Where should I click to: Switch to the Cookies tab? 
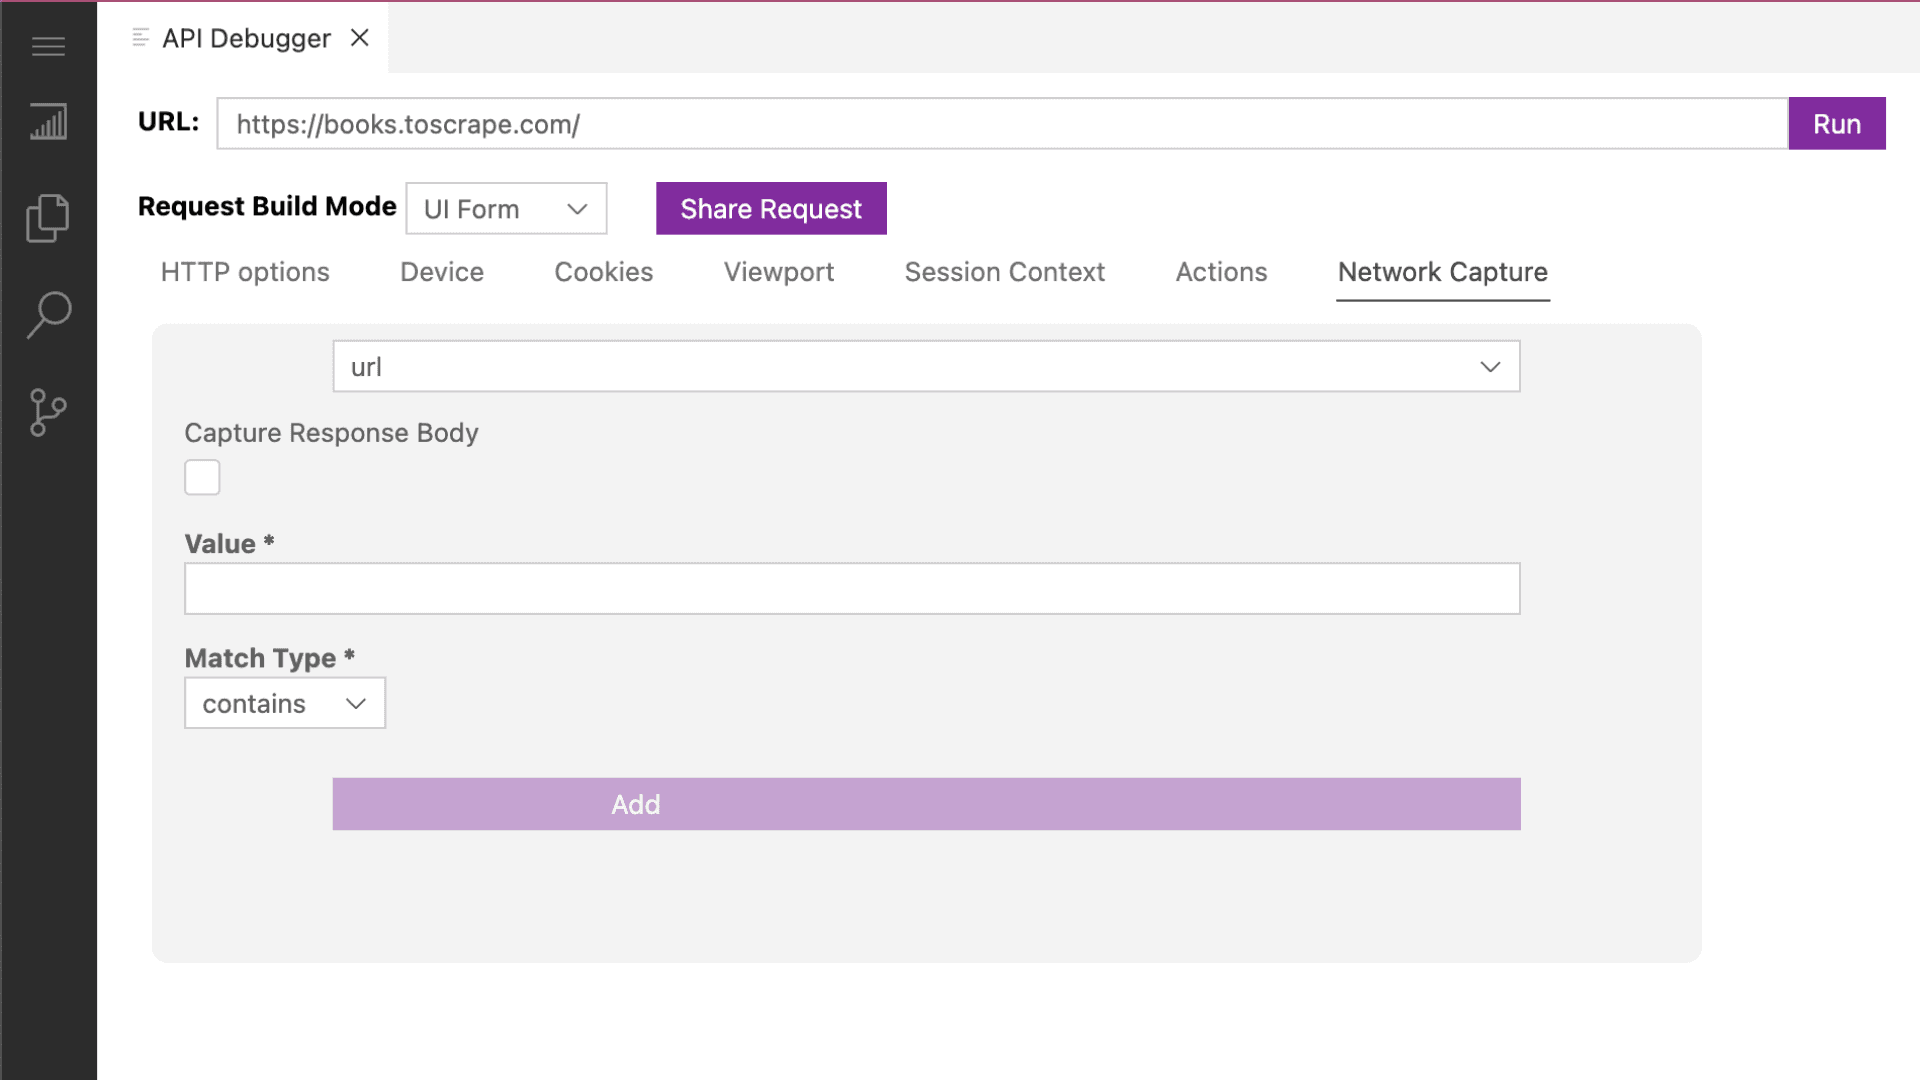click(603, 272)
